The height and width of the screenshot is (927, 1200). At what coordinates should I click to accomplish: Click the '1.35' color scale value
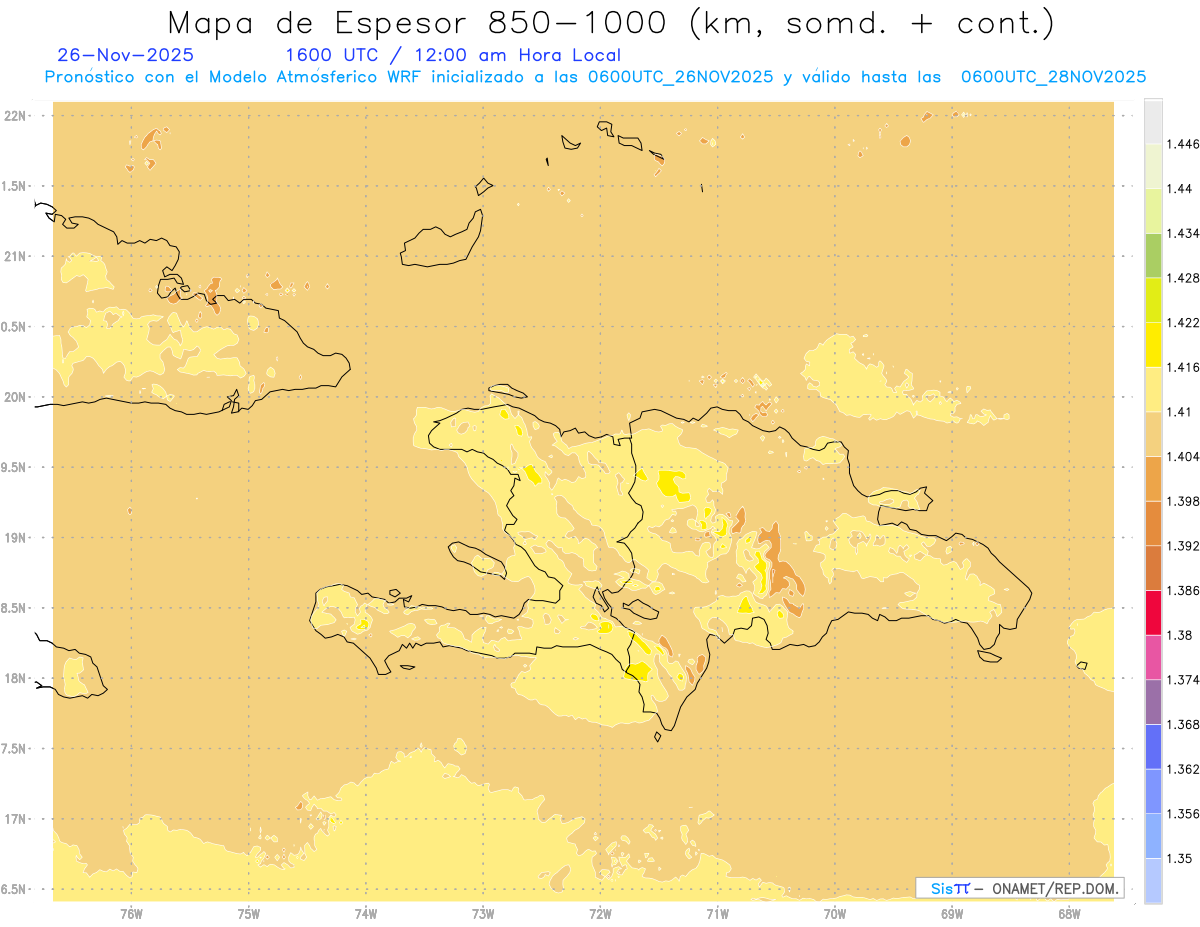[1180, 858]
